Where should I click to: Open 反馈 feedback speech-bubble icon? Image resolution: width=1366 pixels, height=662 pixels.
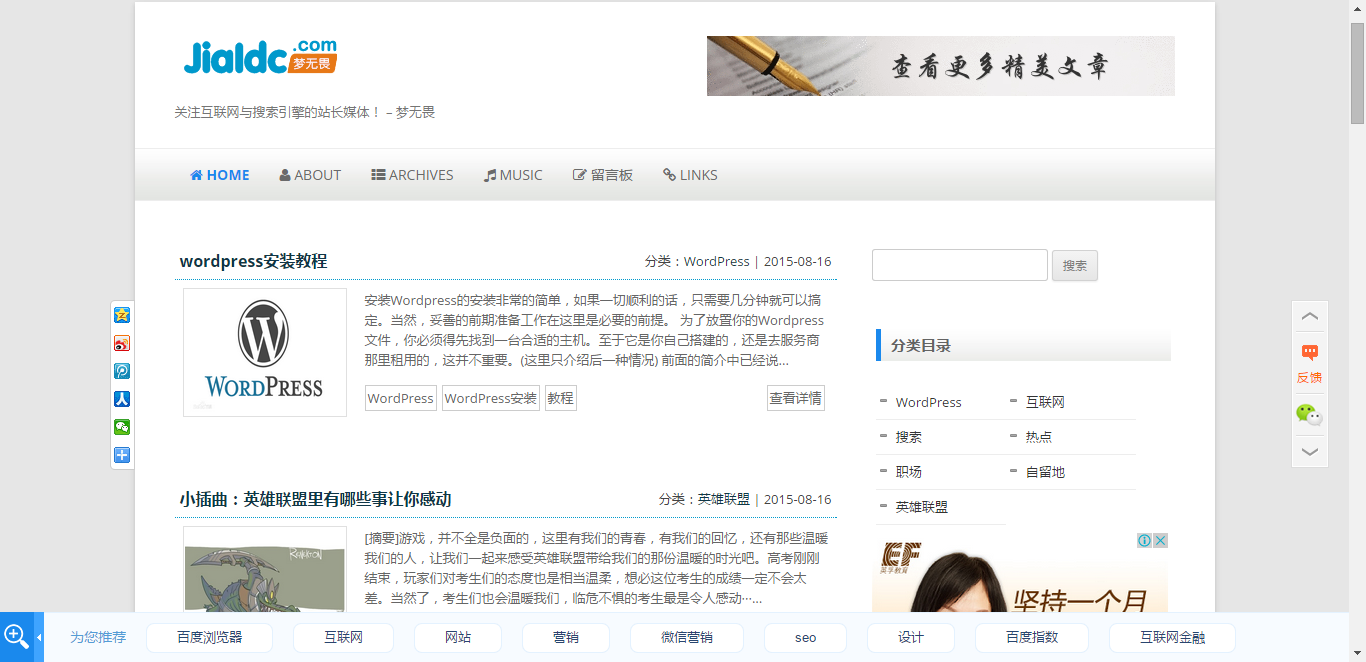tap(1309, 352)
